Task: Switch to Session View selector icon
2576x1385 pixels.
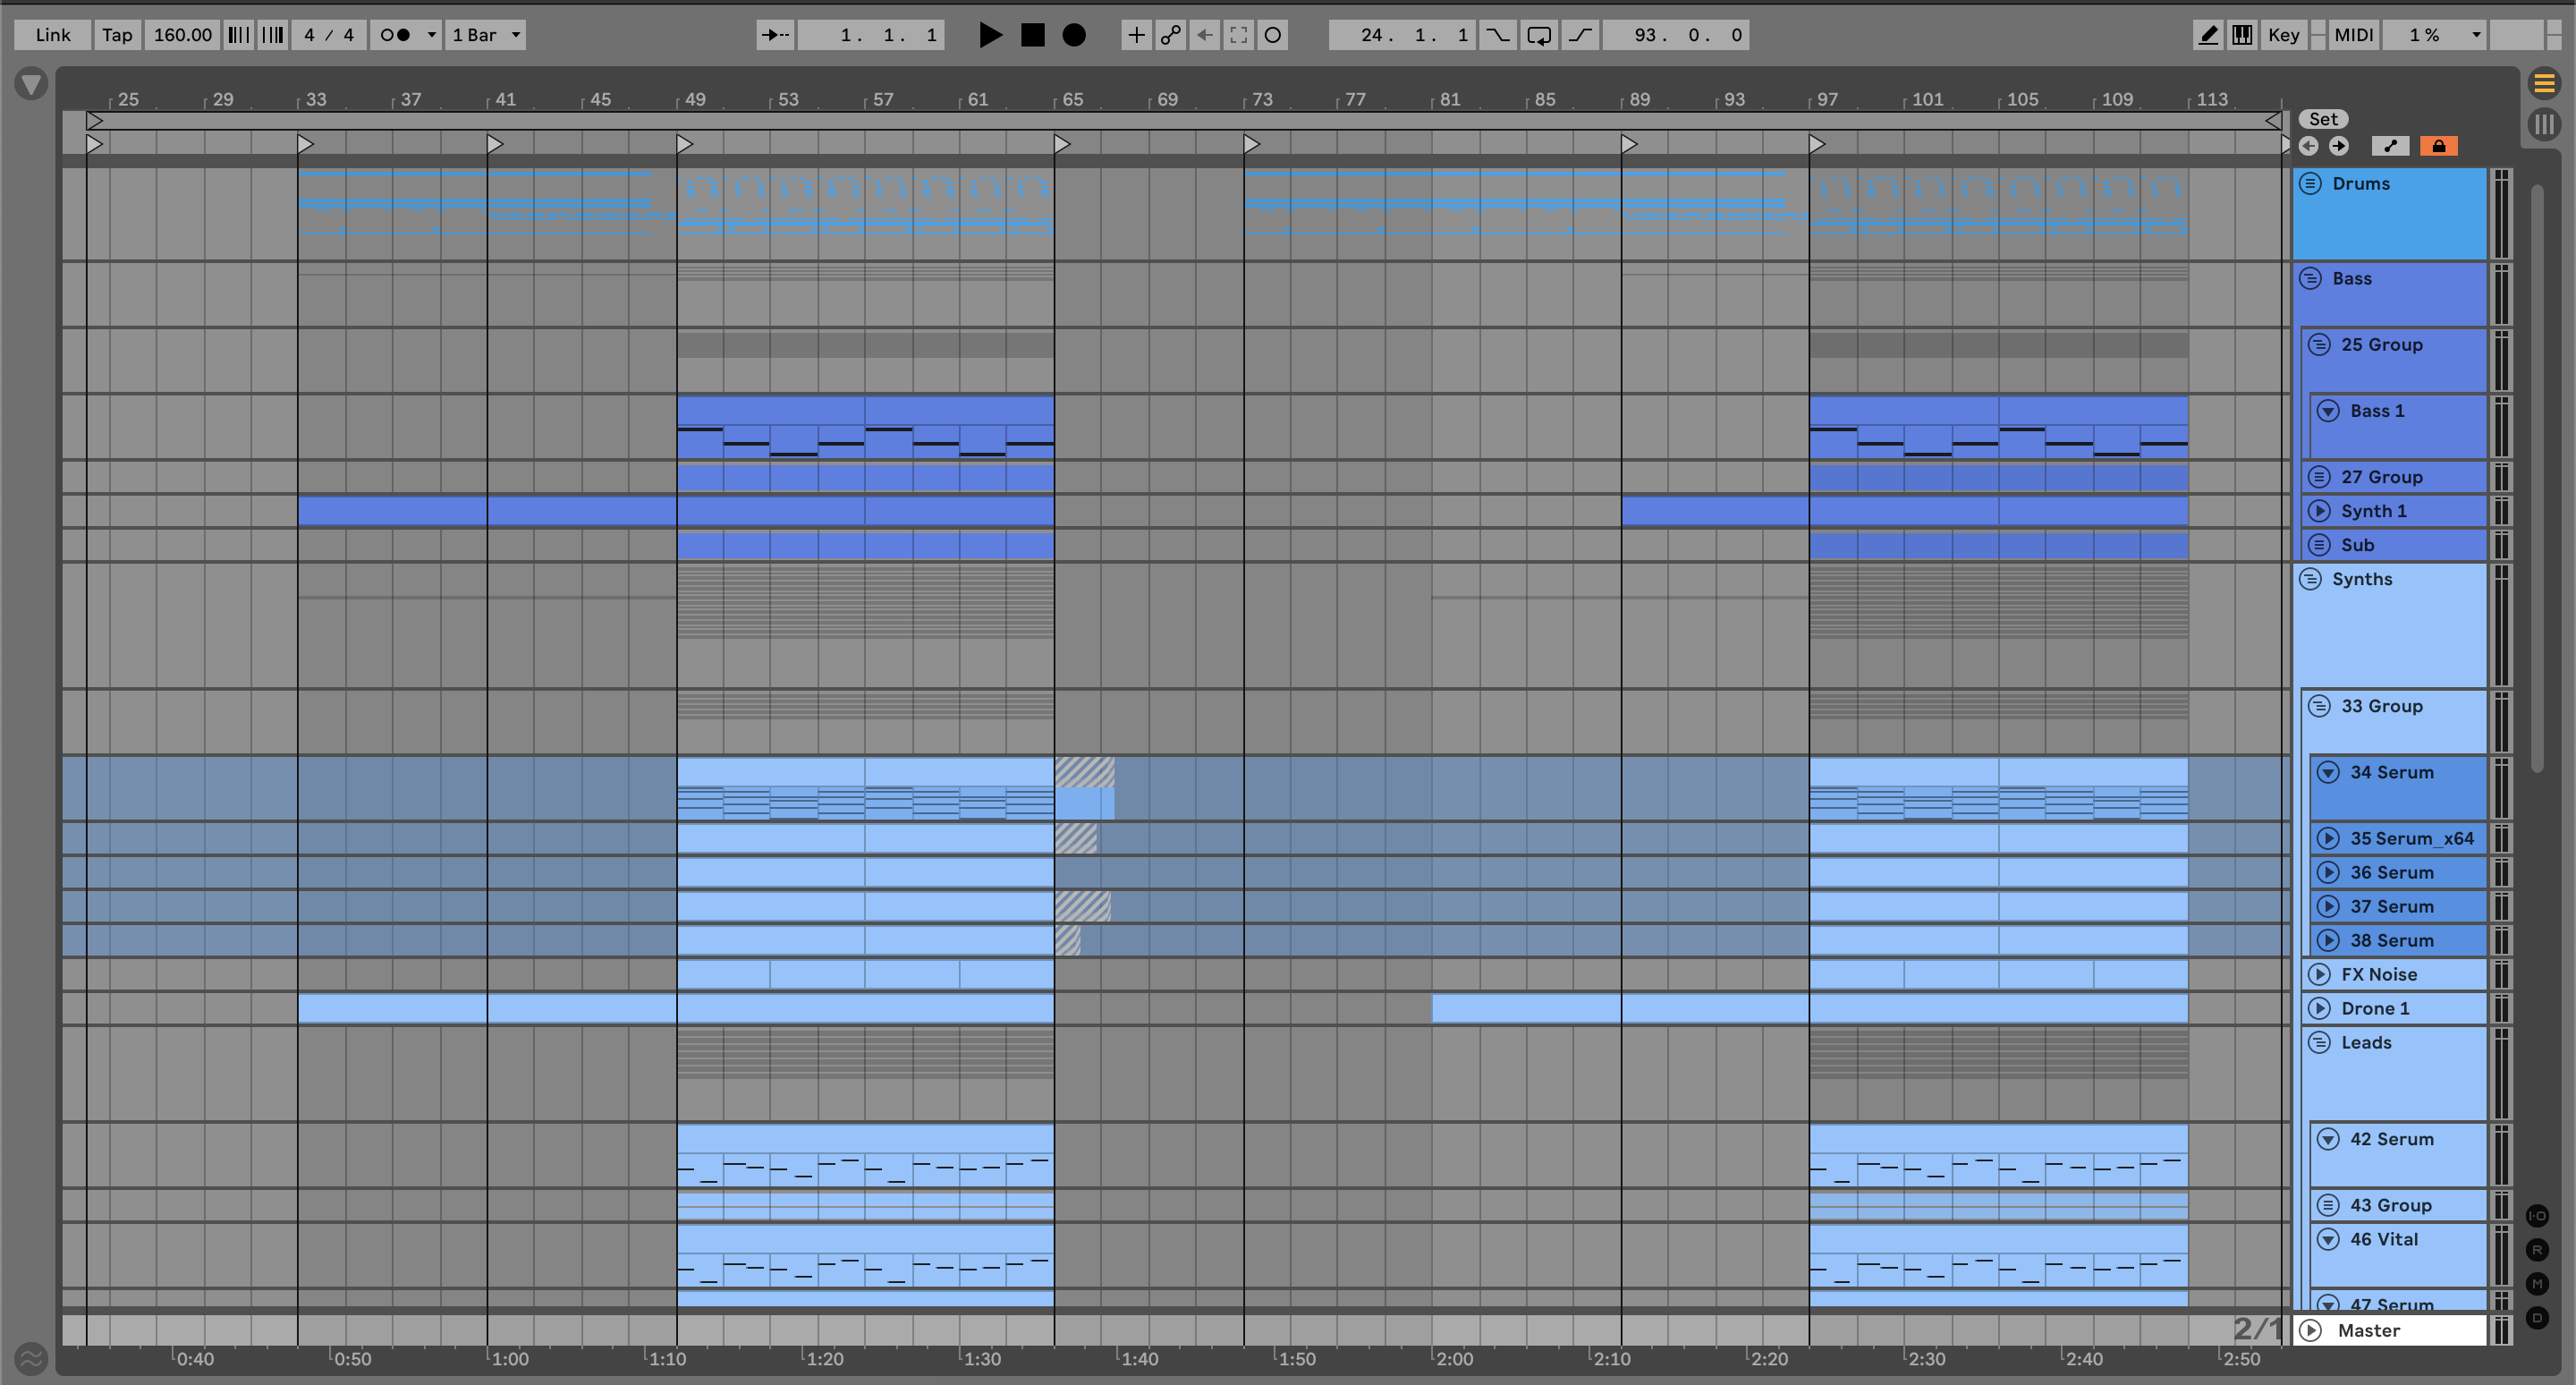Action: click(2544, 124)
